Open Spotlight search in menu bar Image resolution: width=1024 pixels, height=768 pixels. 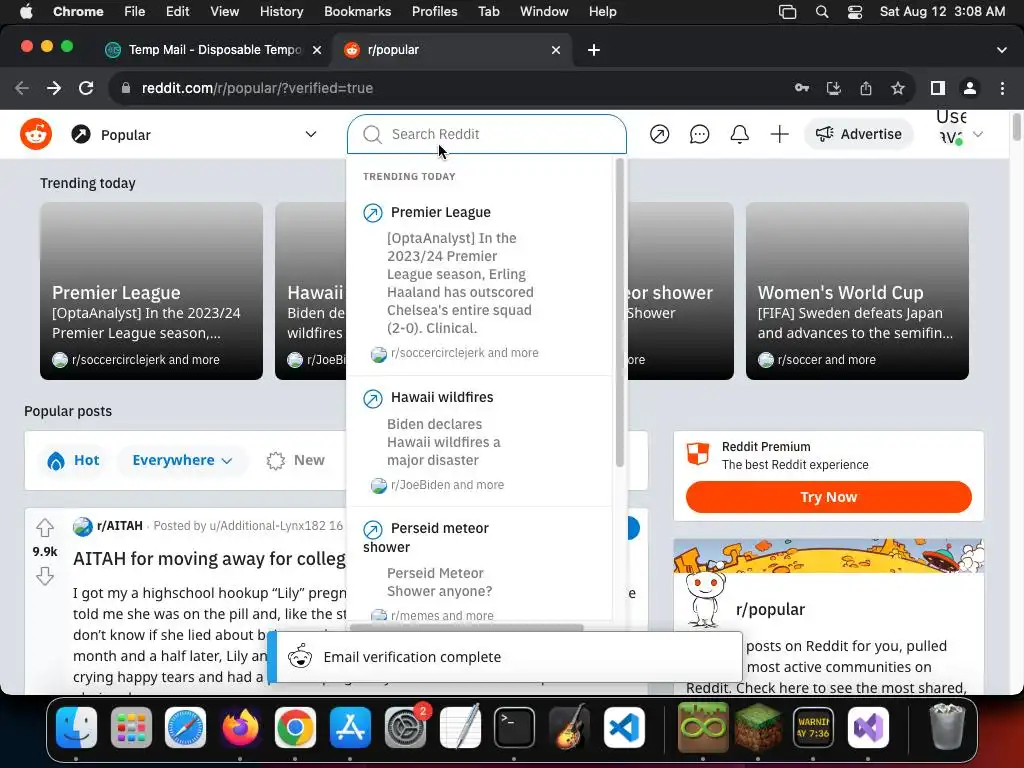click(822, 12)
